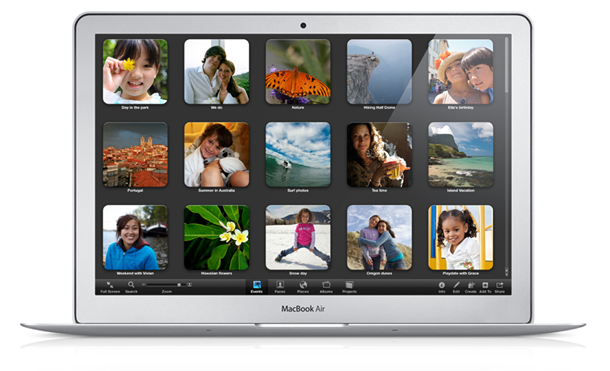Select the Hawaiian flowers event thumbnail
This screenshot has height=371, width=610.
(217, 238)
